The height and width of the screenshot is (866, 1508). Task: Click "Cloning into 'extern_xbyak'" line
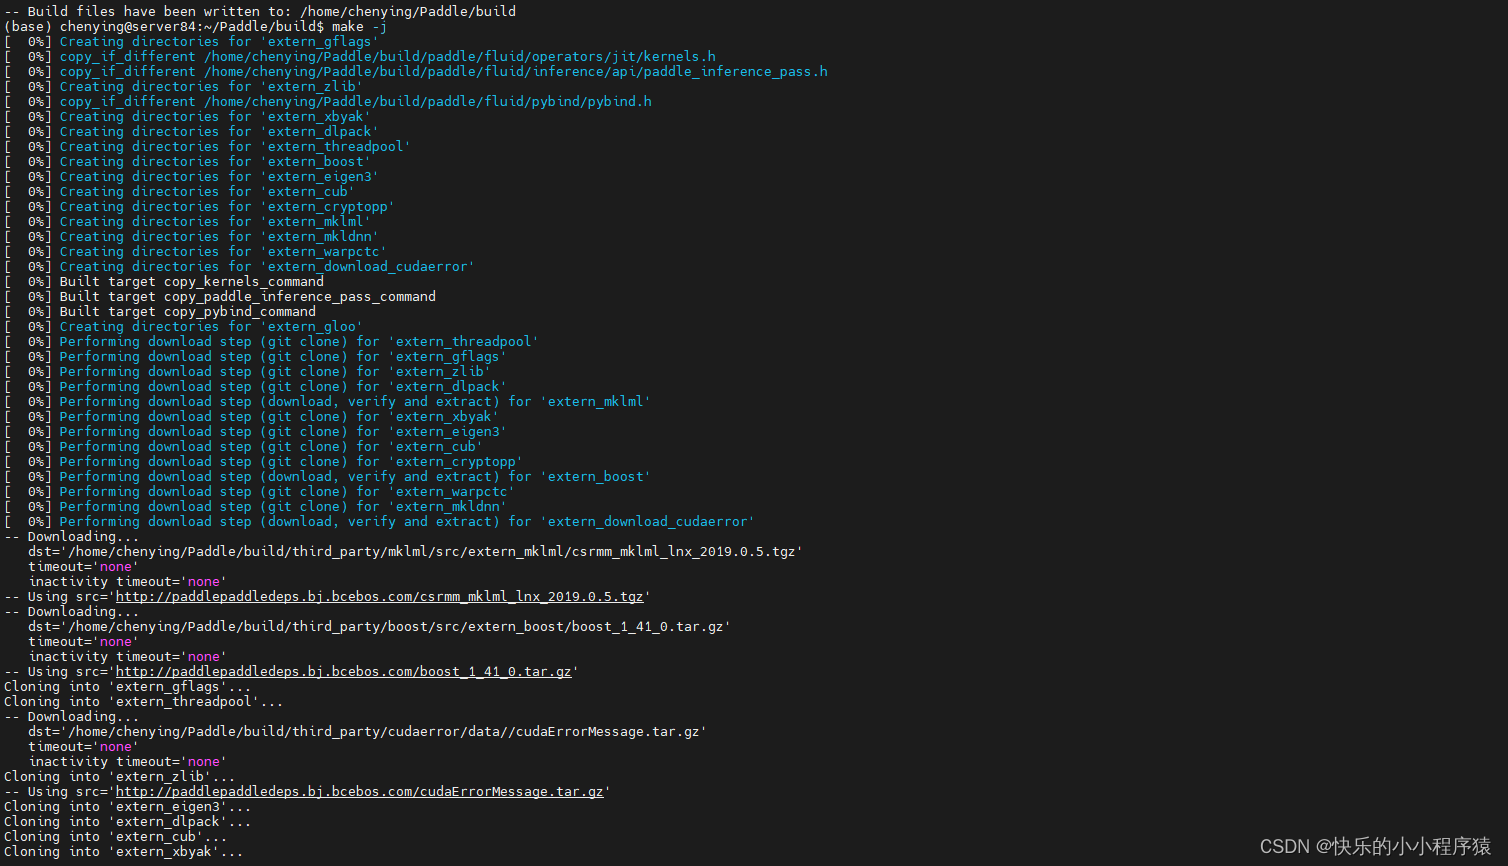(124, 851)
